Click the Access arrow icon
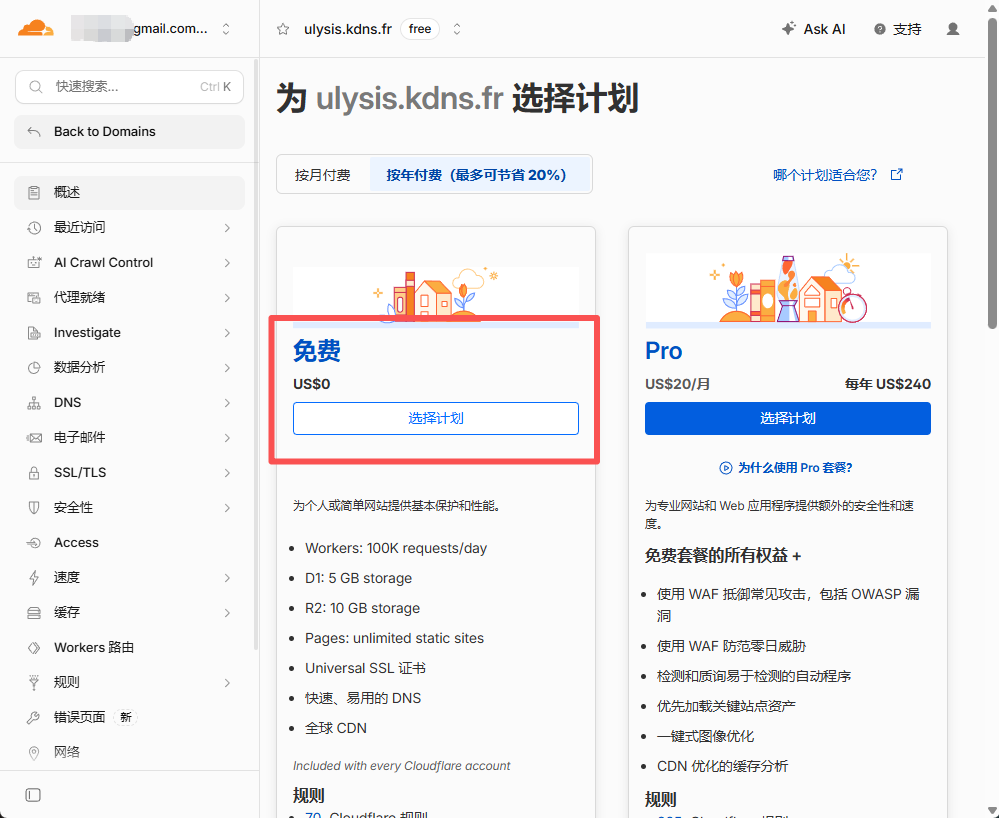The image size is (999, 818). point(34,543)
